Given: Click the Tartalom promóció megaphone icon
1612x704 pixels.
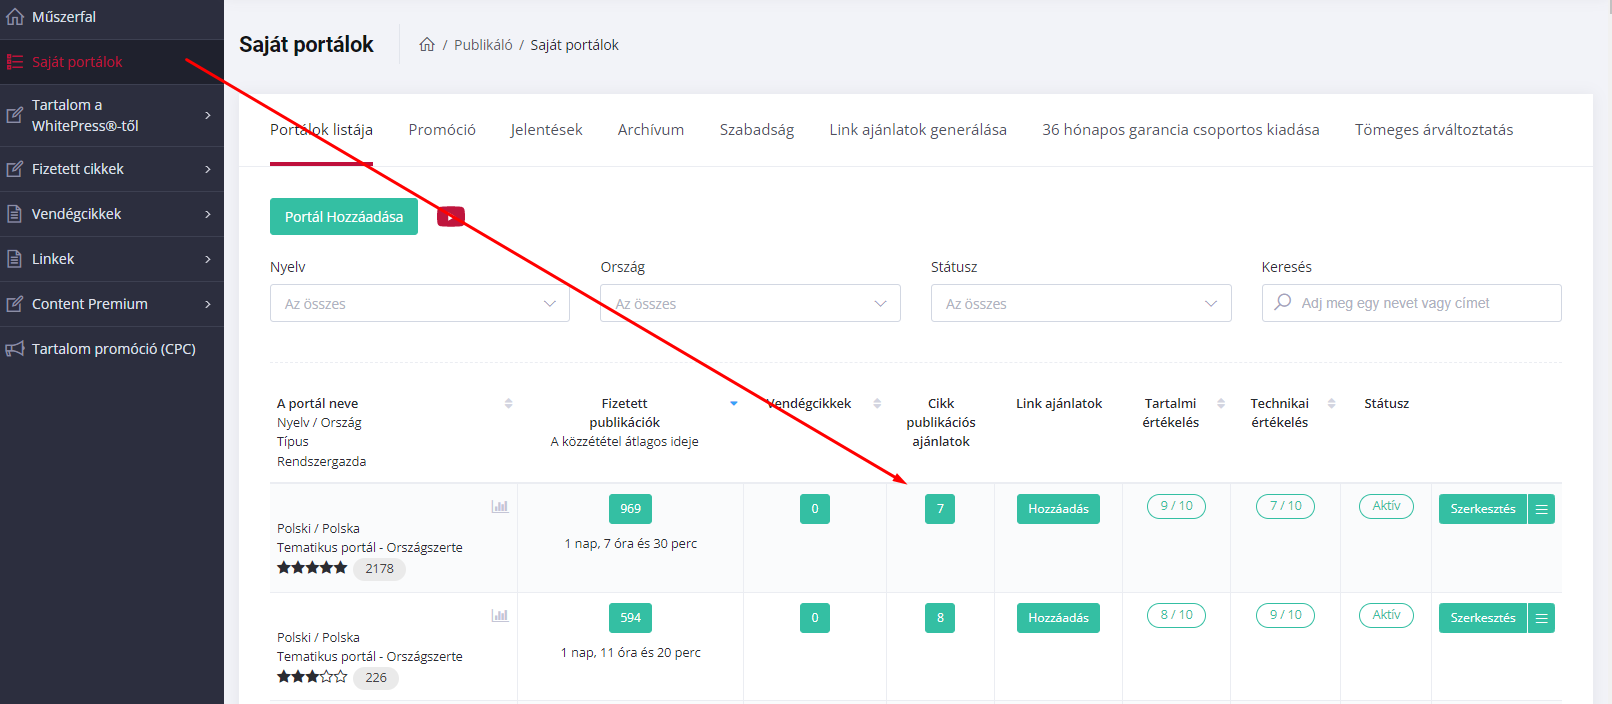Looking at the screenshot, I should 15,349.
